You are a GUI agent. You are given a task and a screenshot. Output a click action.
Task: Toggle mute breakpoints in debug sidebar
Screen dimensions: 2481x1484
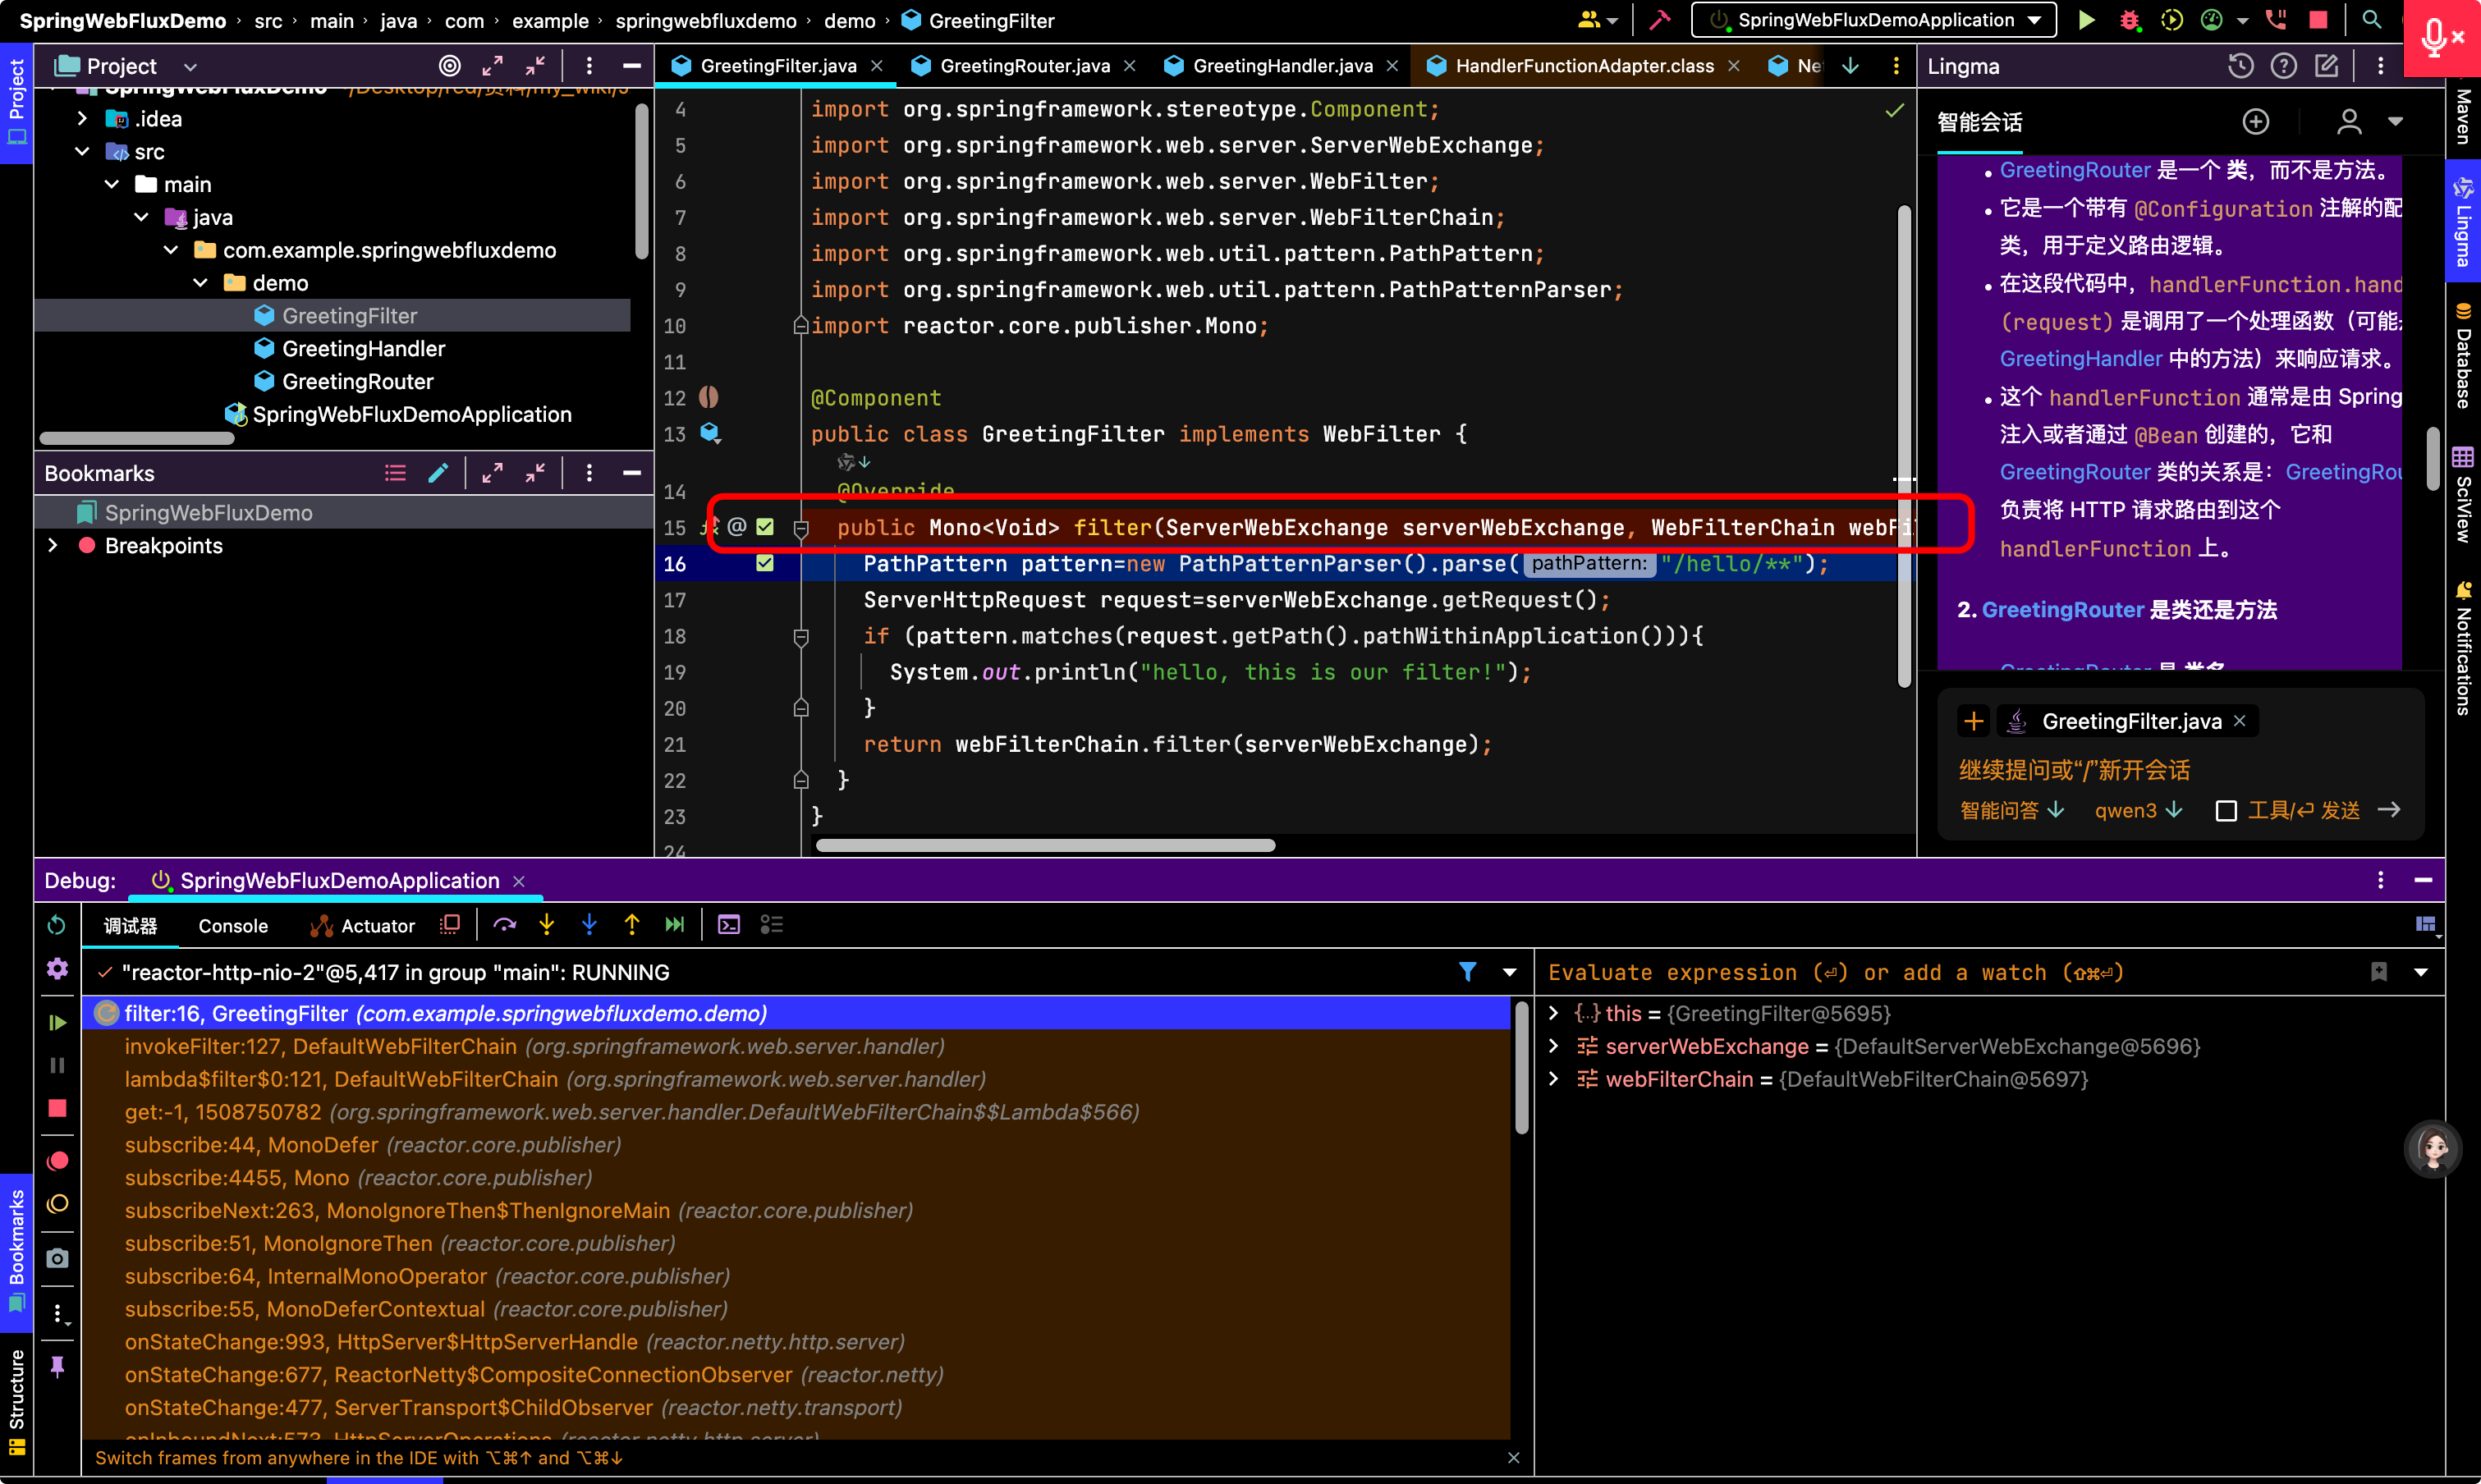coord(57,1204)
